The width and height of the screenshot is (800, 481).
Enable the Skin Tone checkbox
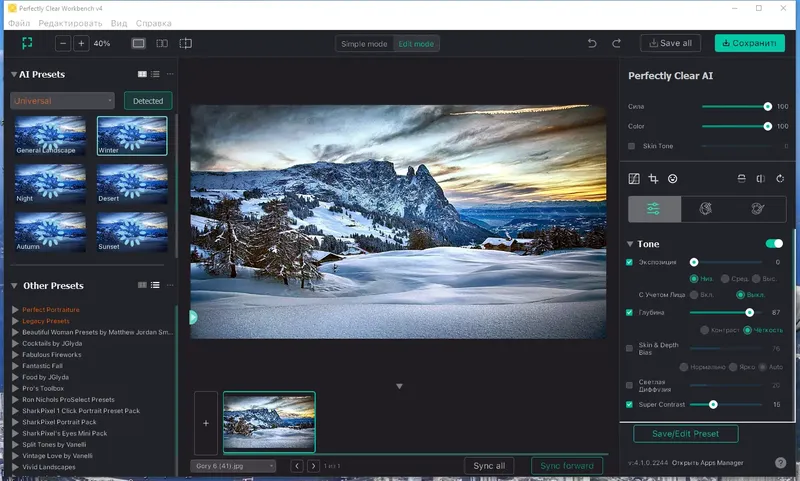631,146
